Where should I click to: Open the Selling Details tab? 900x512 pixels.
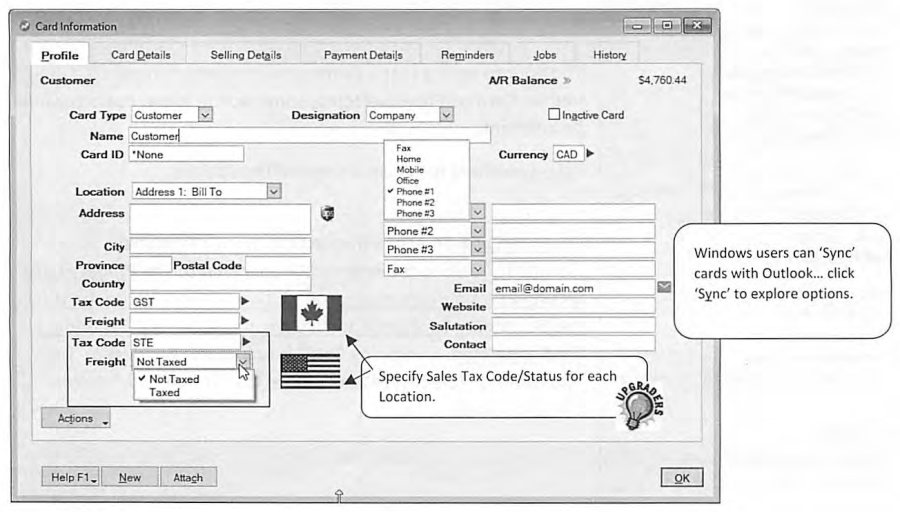pos(246,55)
